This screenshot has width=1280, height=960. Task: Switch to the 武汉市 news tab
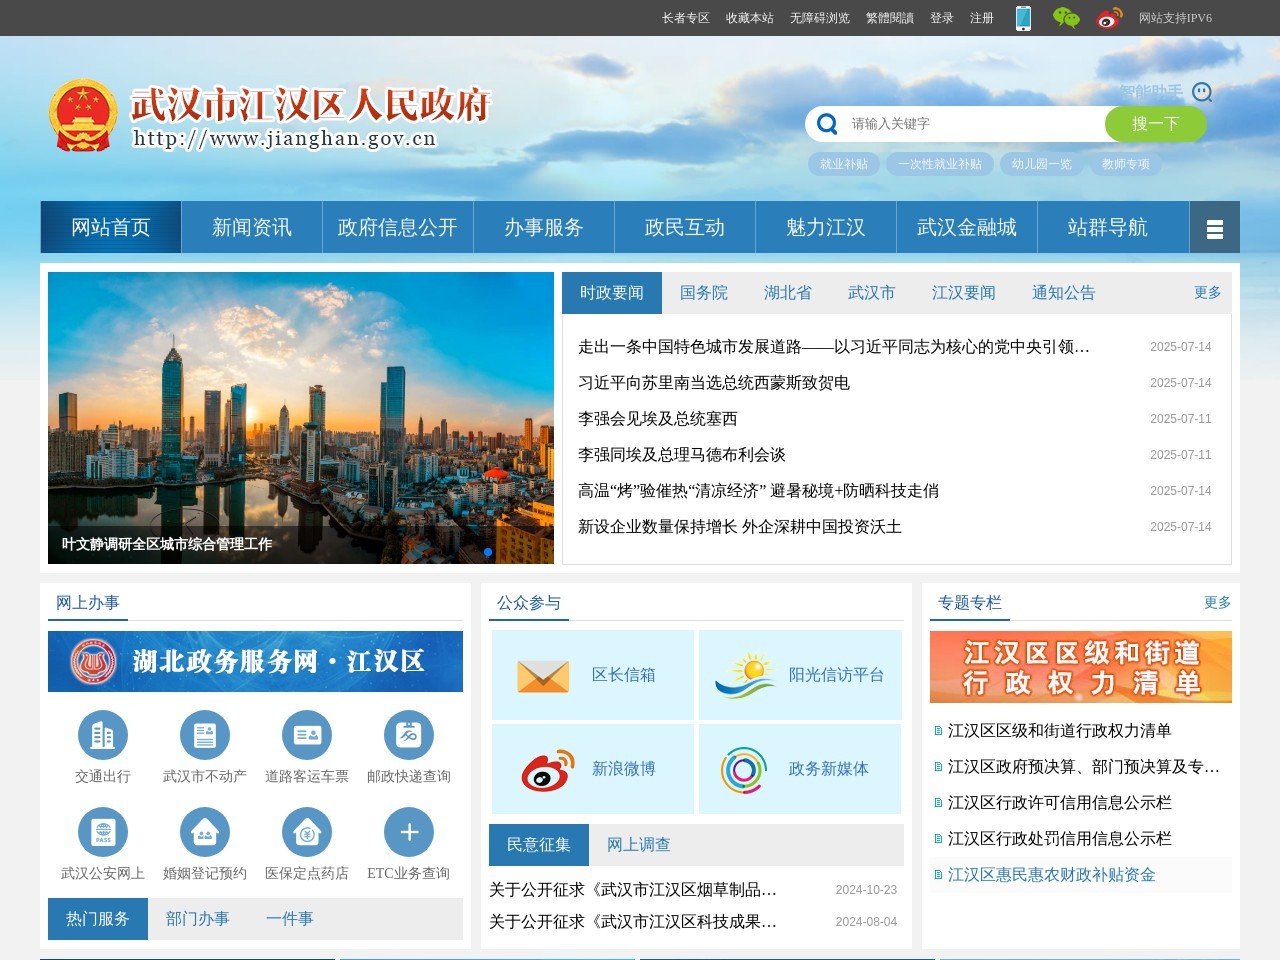point(872,293)
